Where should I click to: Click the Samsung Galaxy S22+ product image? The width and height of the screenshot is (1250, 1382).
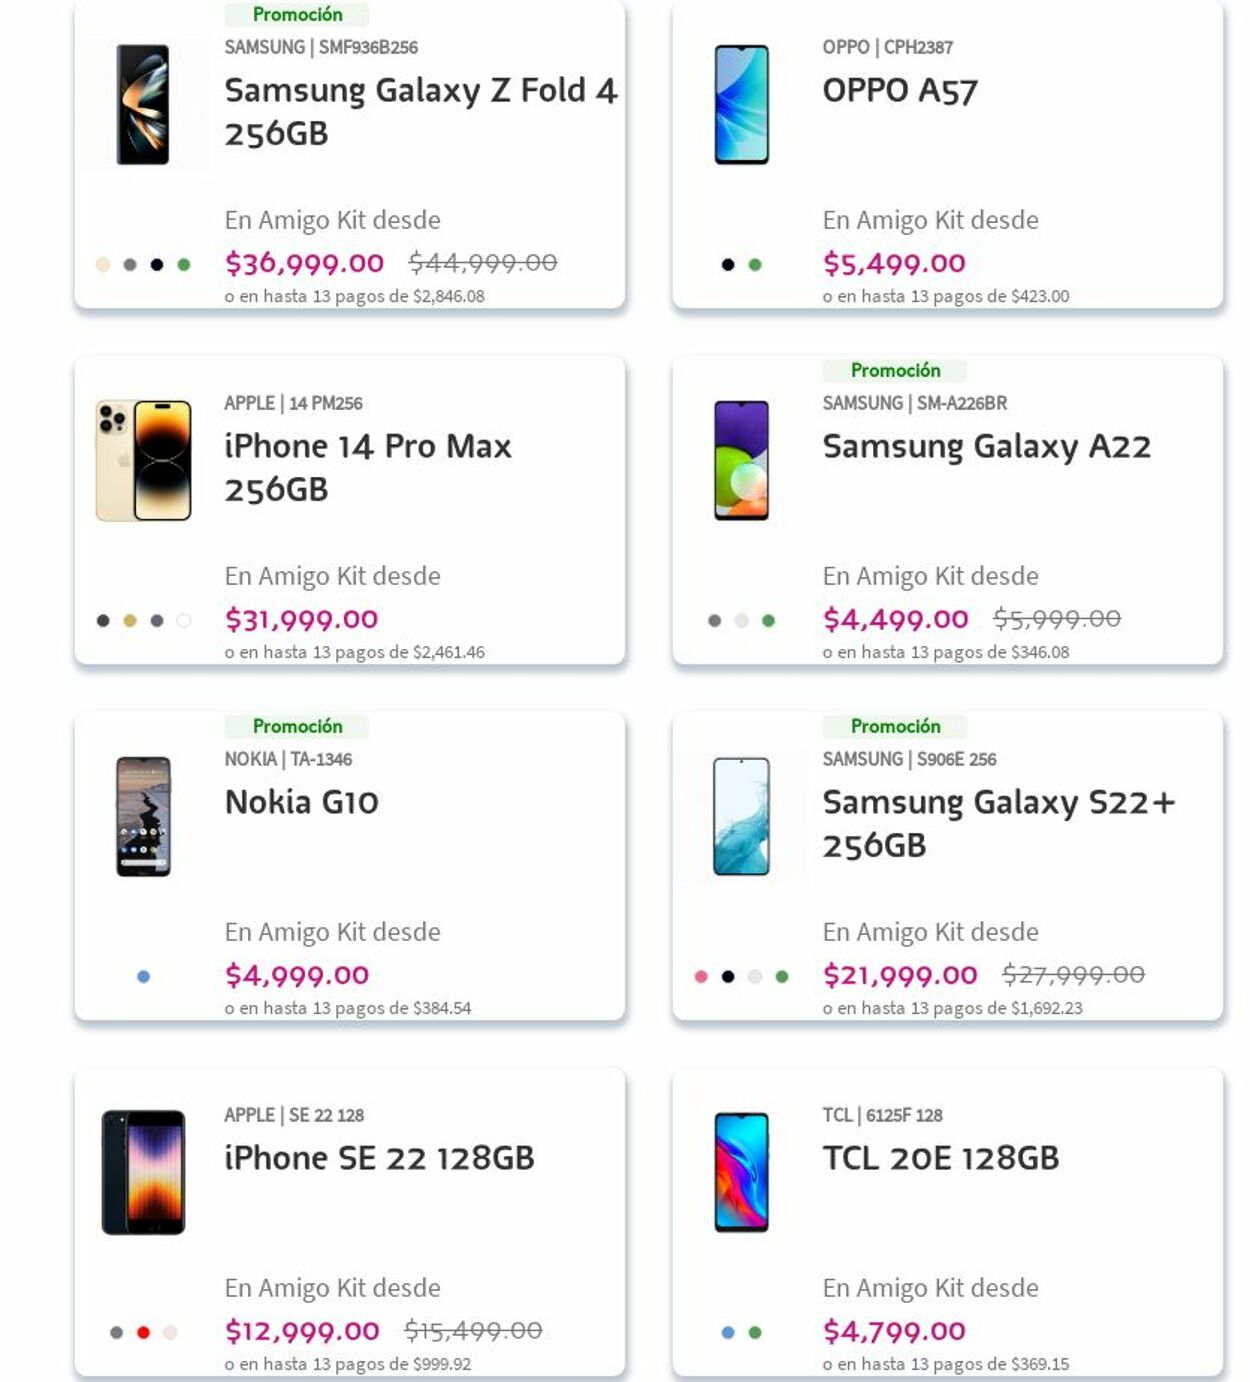pyautogui.click(x=741, y=817)
